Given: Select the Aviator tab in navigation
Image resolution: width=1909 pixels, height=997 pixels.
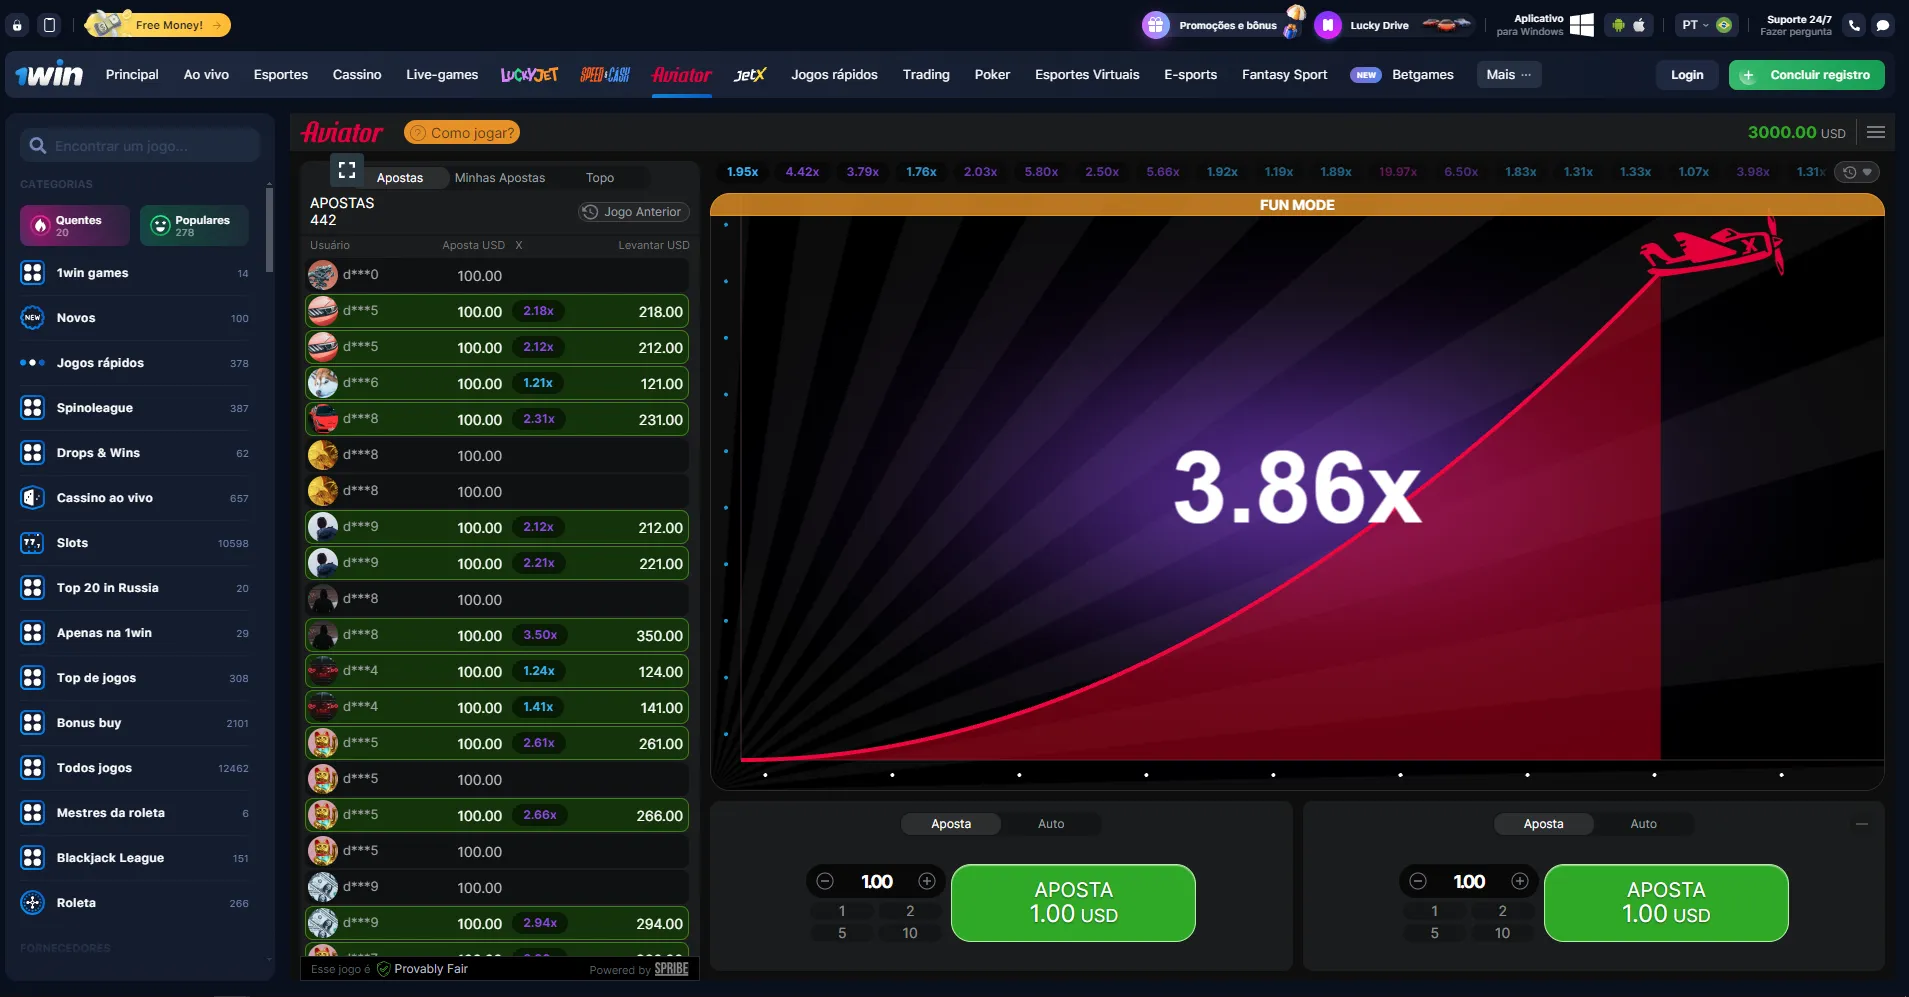Looking at the screenshot, I should [x=681, y=75].
